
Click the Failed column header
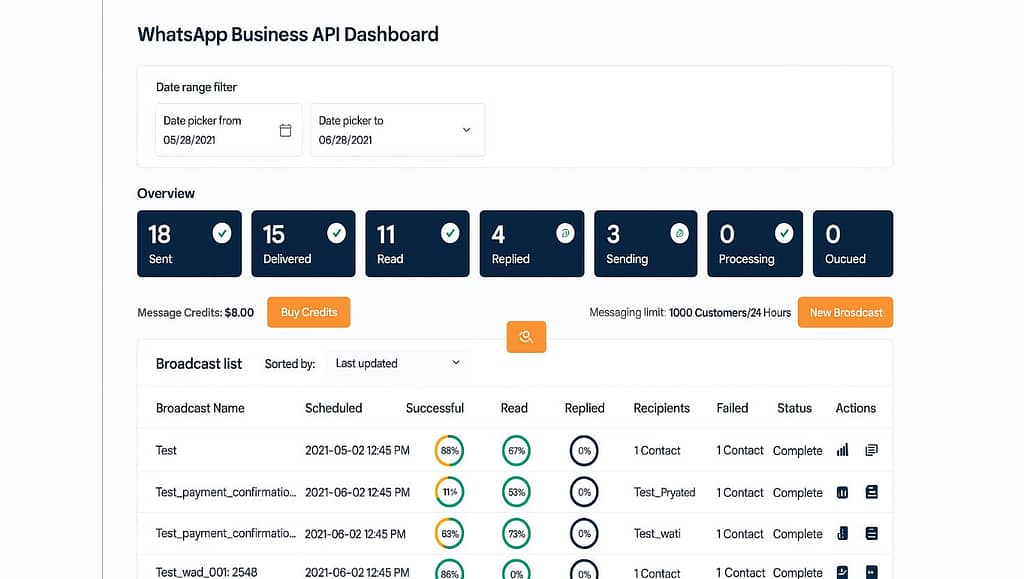732,408
